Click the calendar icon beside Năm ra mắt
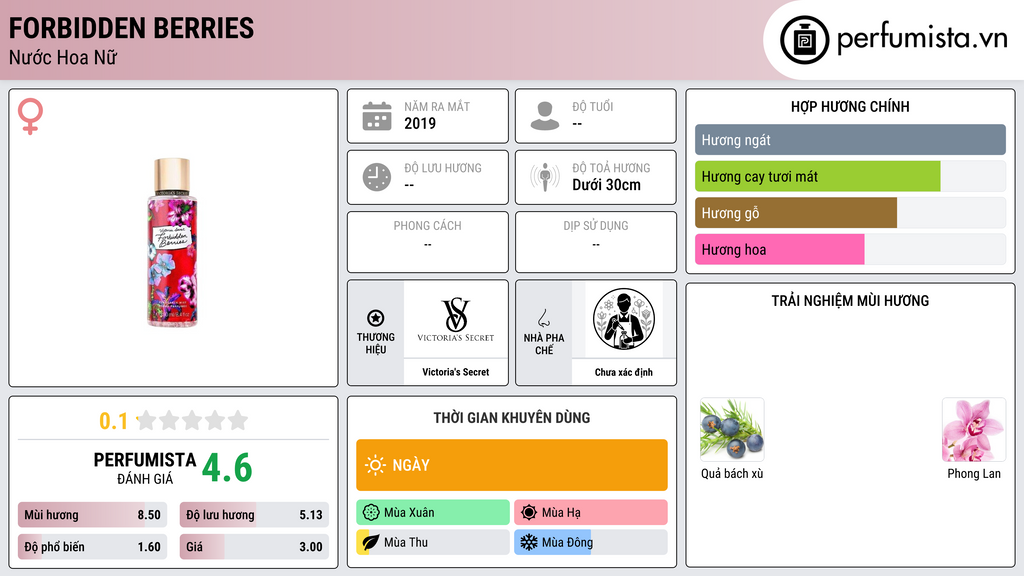 [377, 116]
